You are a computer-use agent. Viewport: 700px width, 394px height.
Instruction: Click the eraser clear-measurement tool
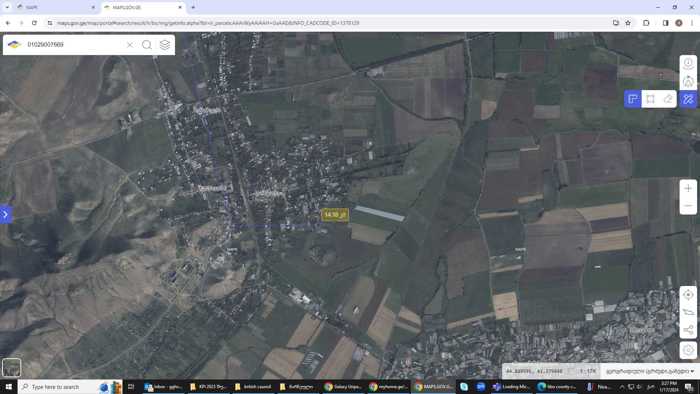(x=668, y=99)
